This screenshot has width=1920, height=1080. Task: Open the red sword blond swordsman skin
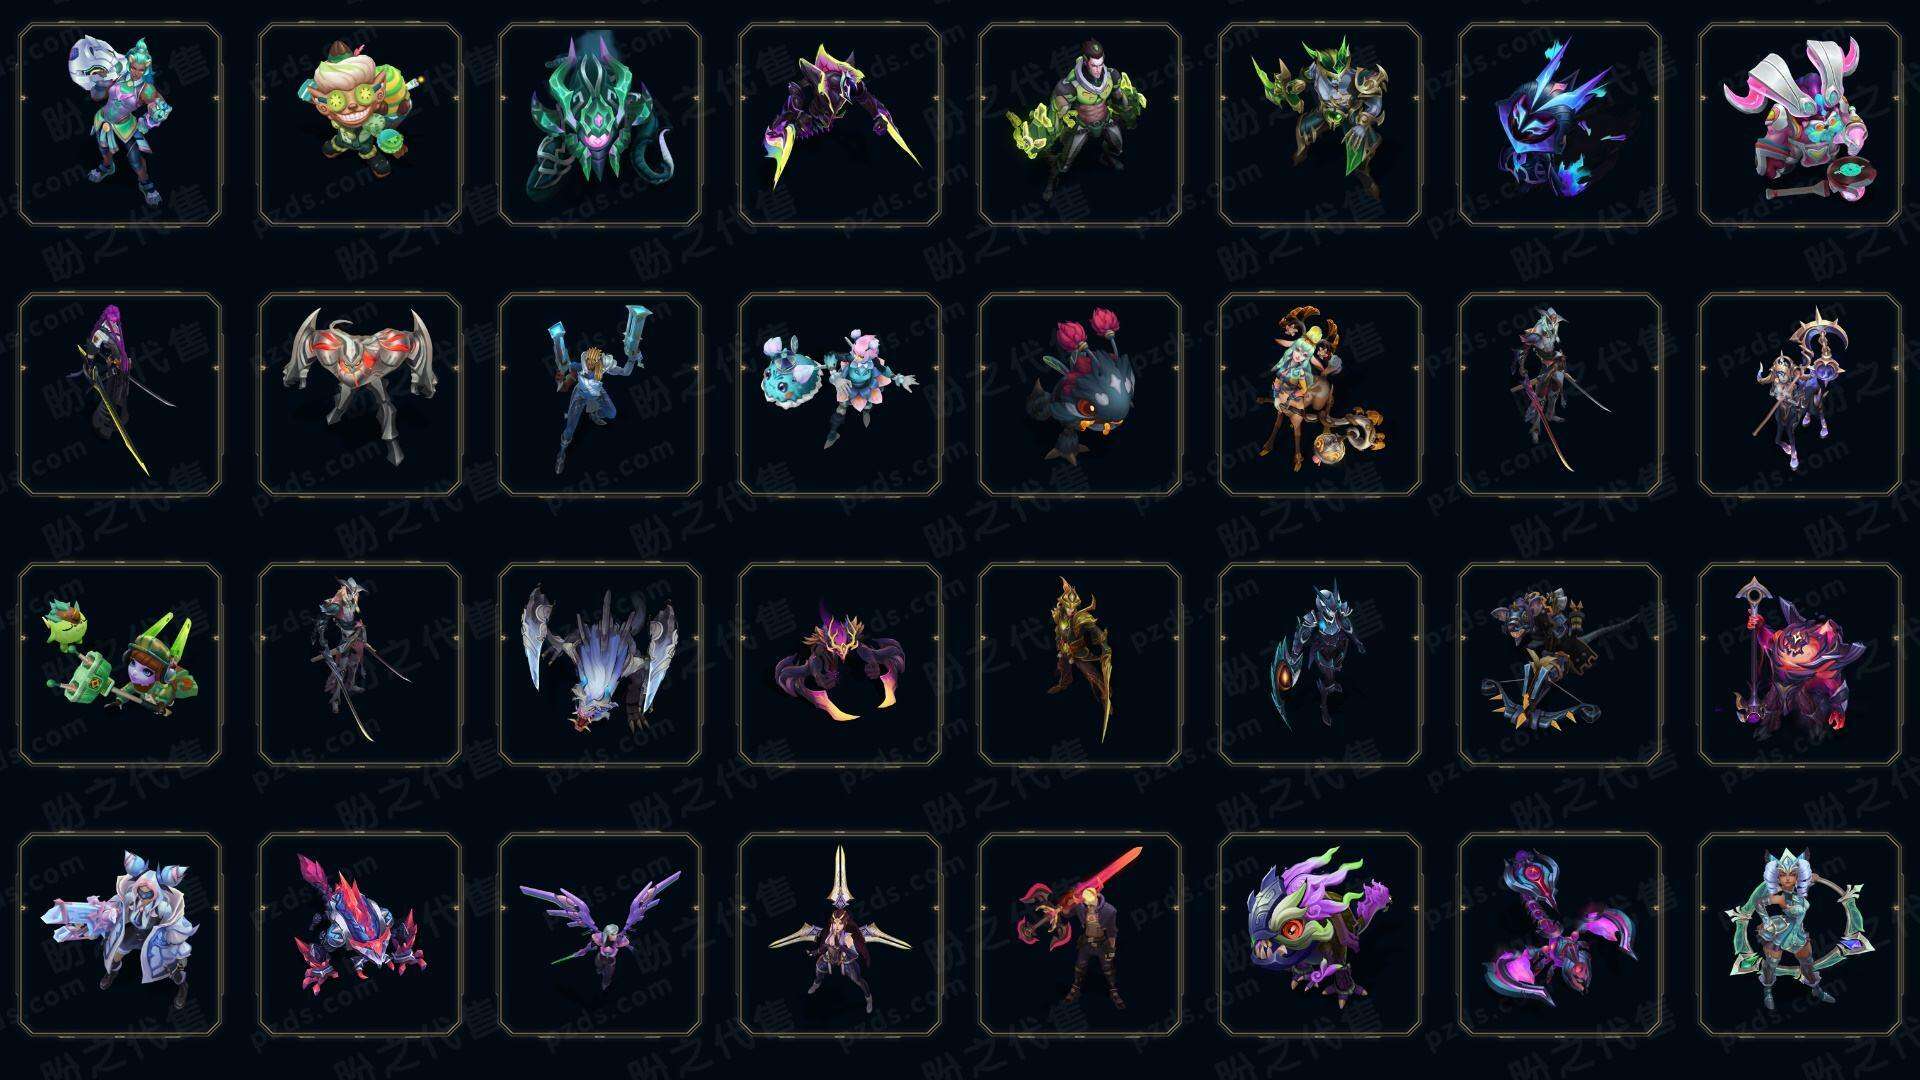point(1080,934)
